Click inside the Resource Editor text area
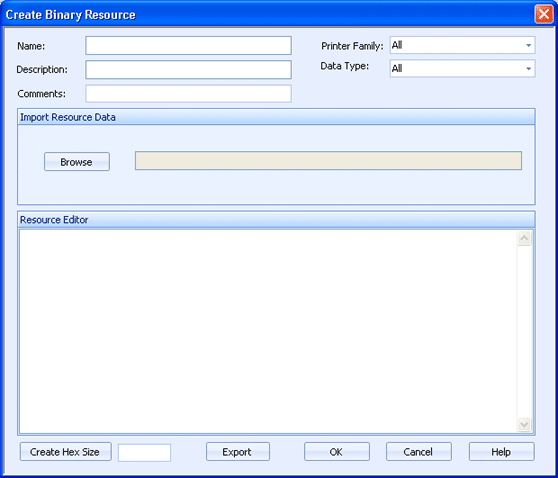Image resolution: width=558 pixels, height=478 pixels. point(268,331)
